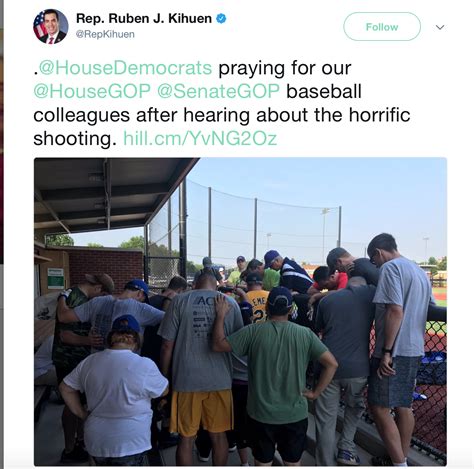
Task: Click the 'praying for our' tweet text
Action: (285, 68)
